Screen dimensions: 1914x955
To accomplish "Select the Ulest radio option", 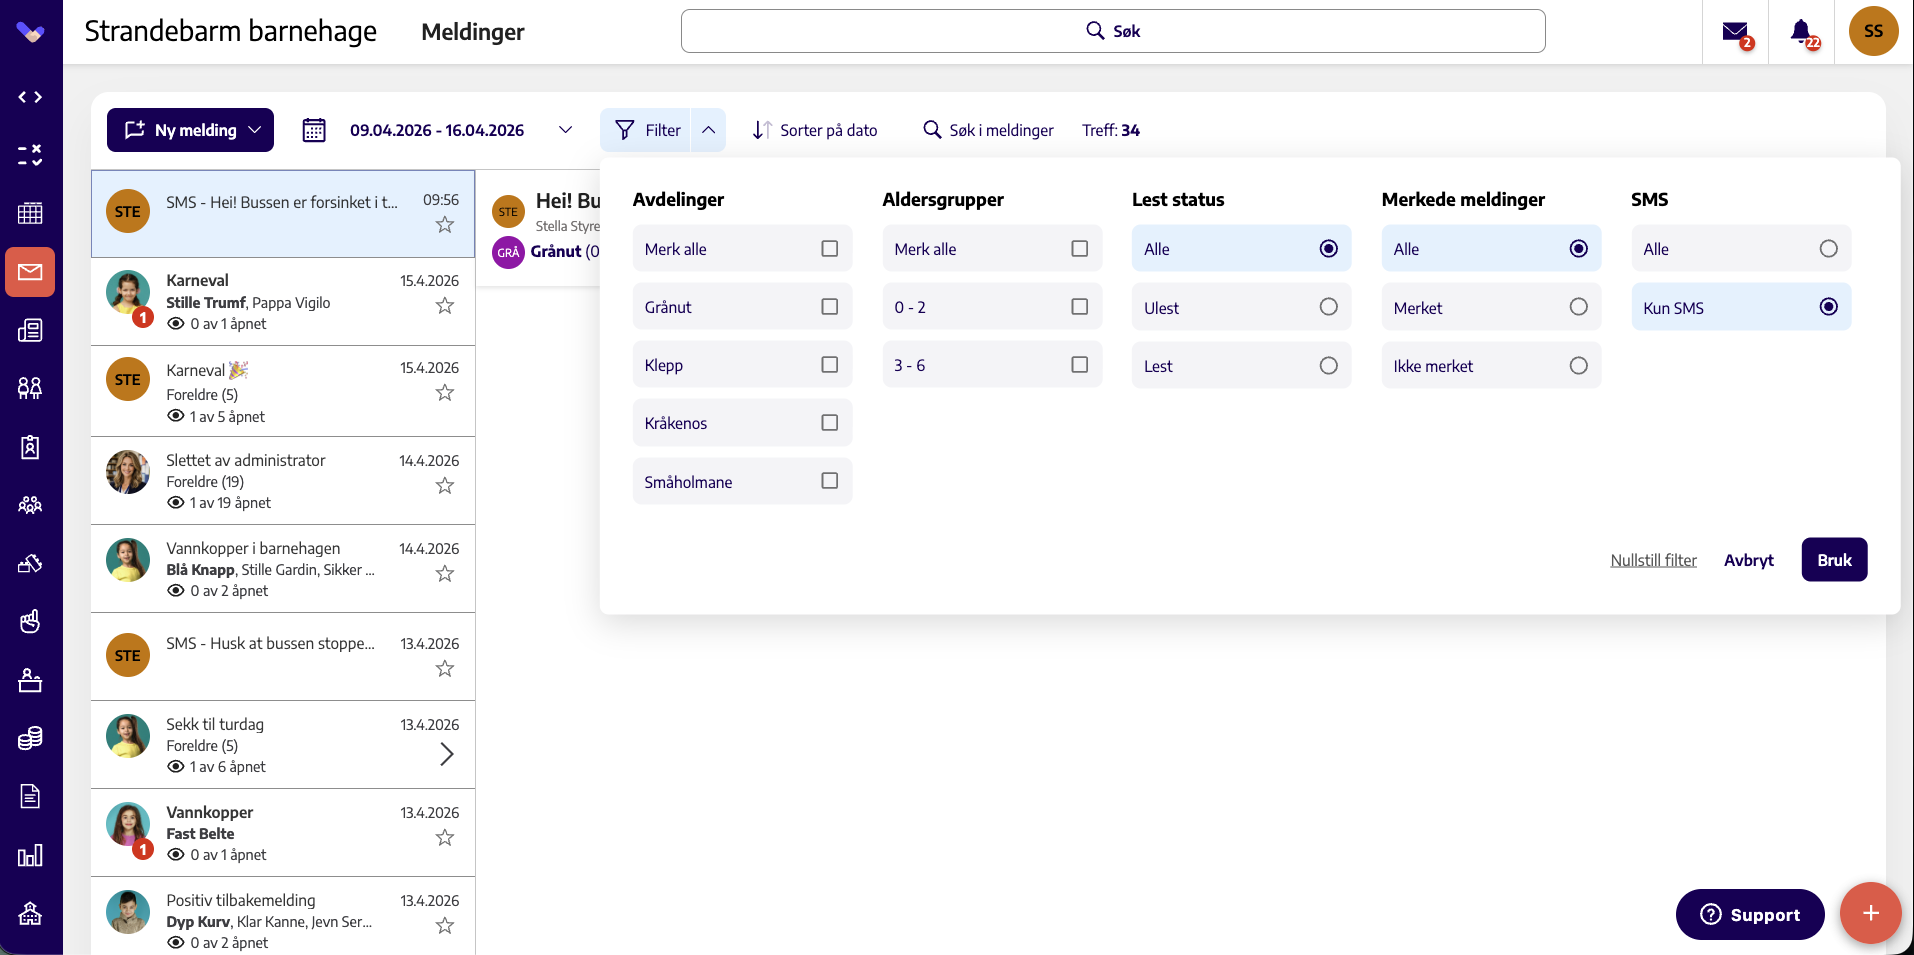I will click(x=1328, y=307).
